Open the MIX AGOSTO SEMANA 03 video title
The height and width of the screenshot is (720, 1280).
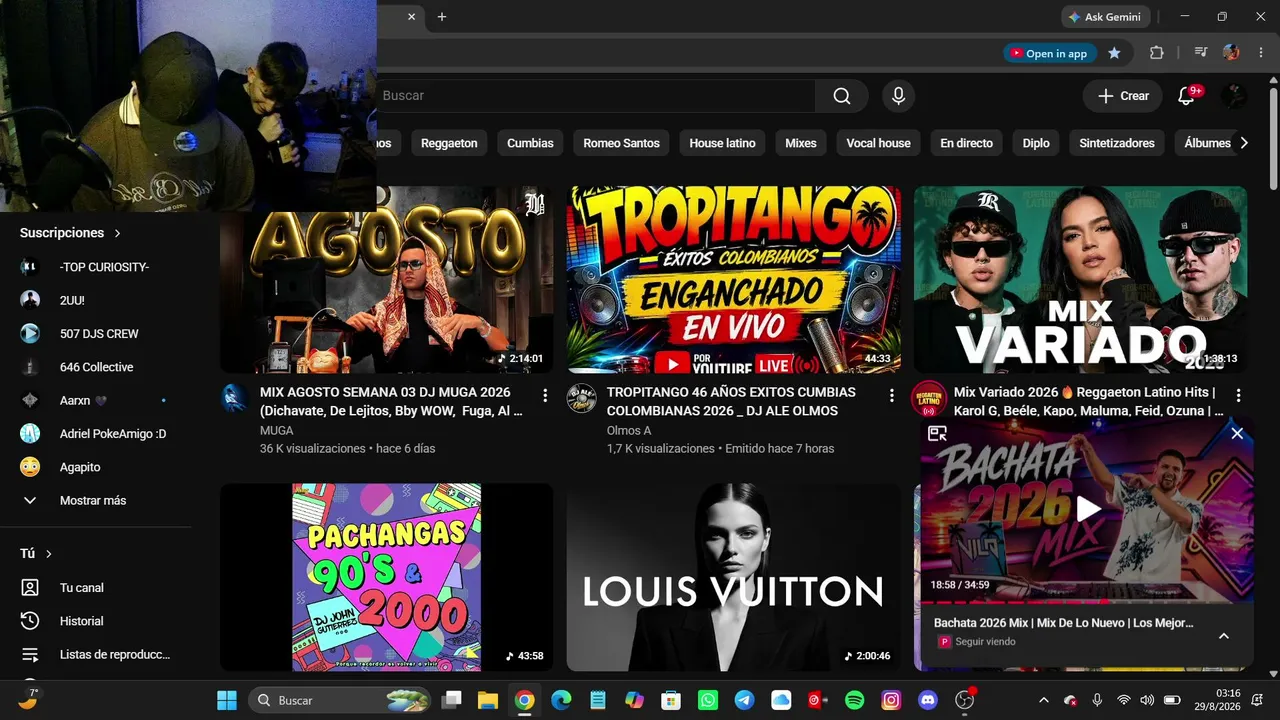point(391,402)
